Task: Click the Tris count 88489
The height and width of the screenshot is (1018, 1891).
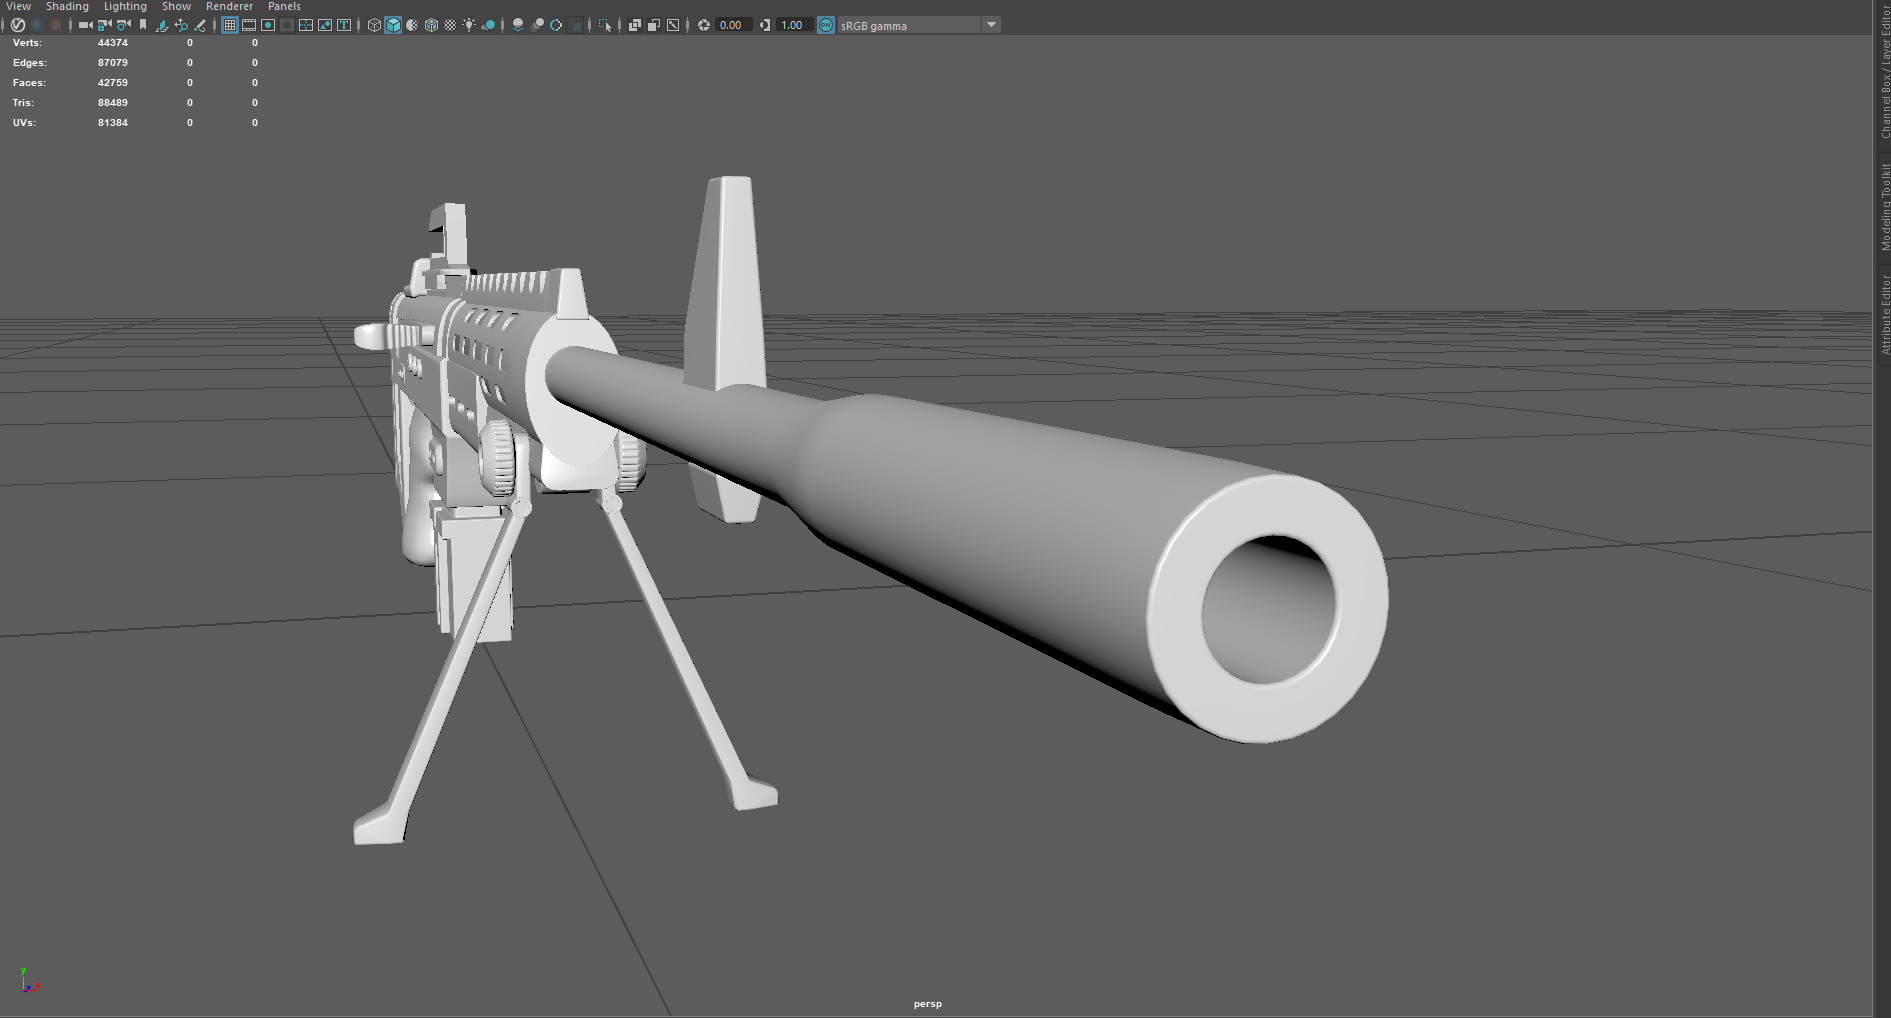Action: 113,103
